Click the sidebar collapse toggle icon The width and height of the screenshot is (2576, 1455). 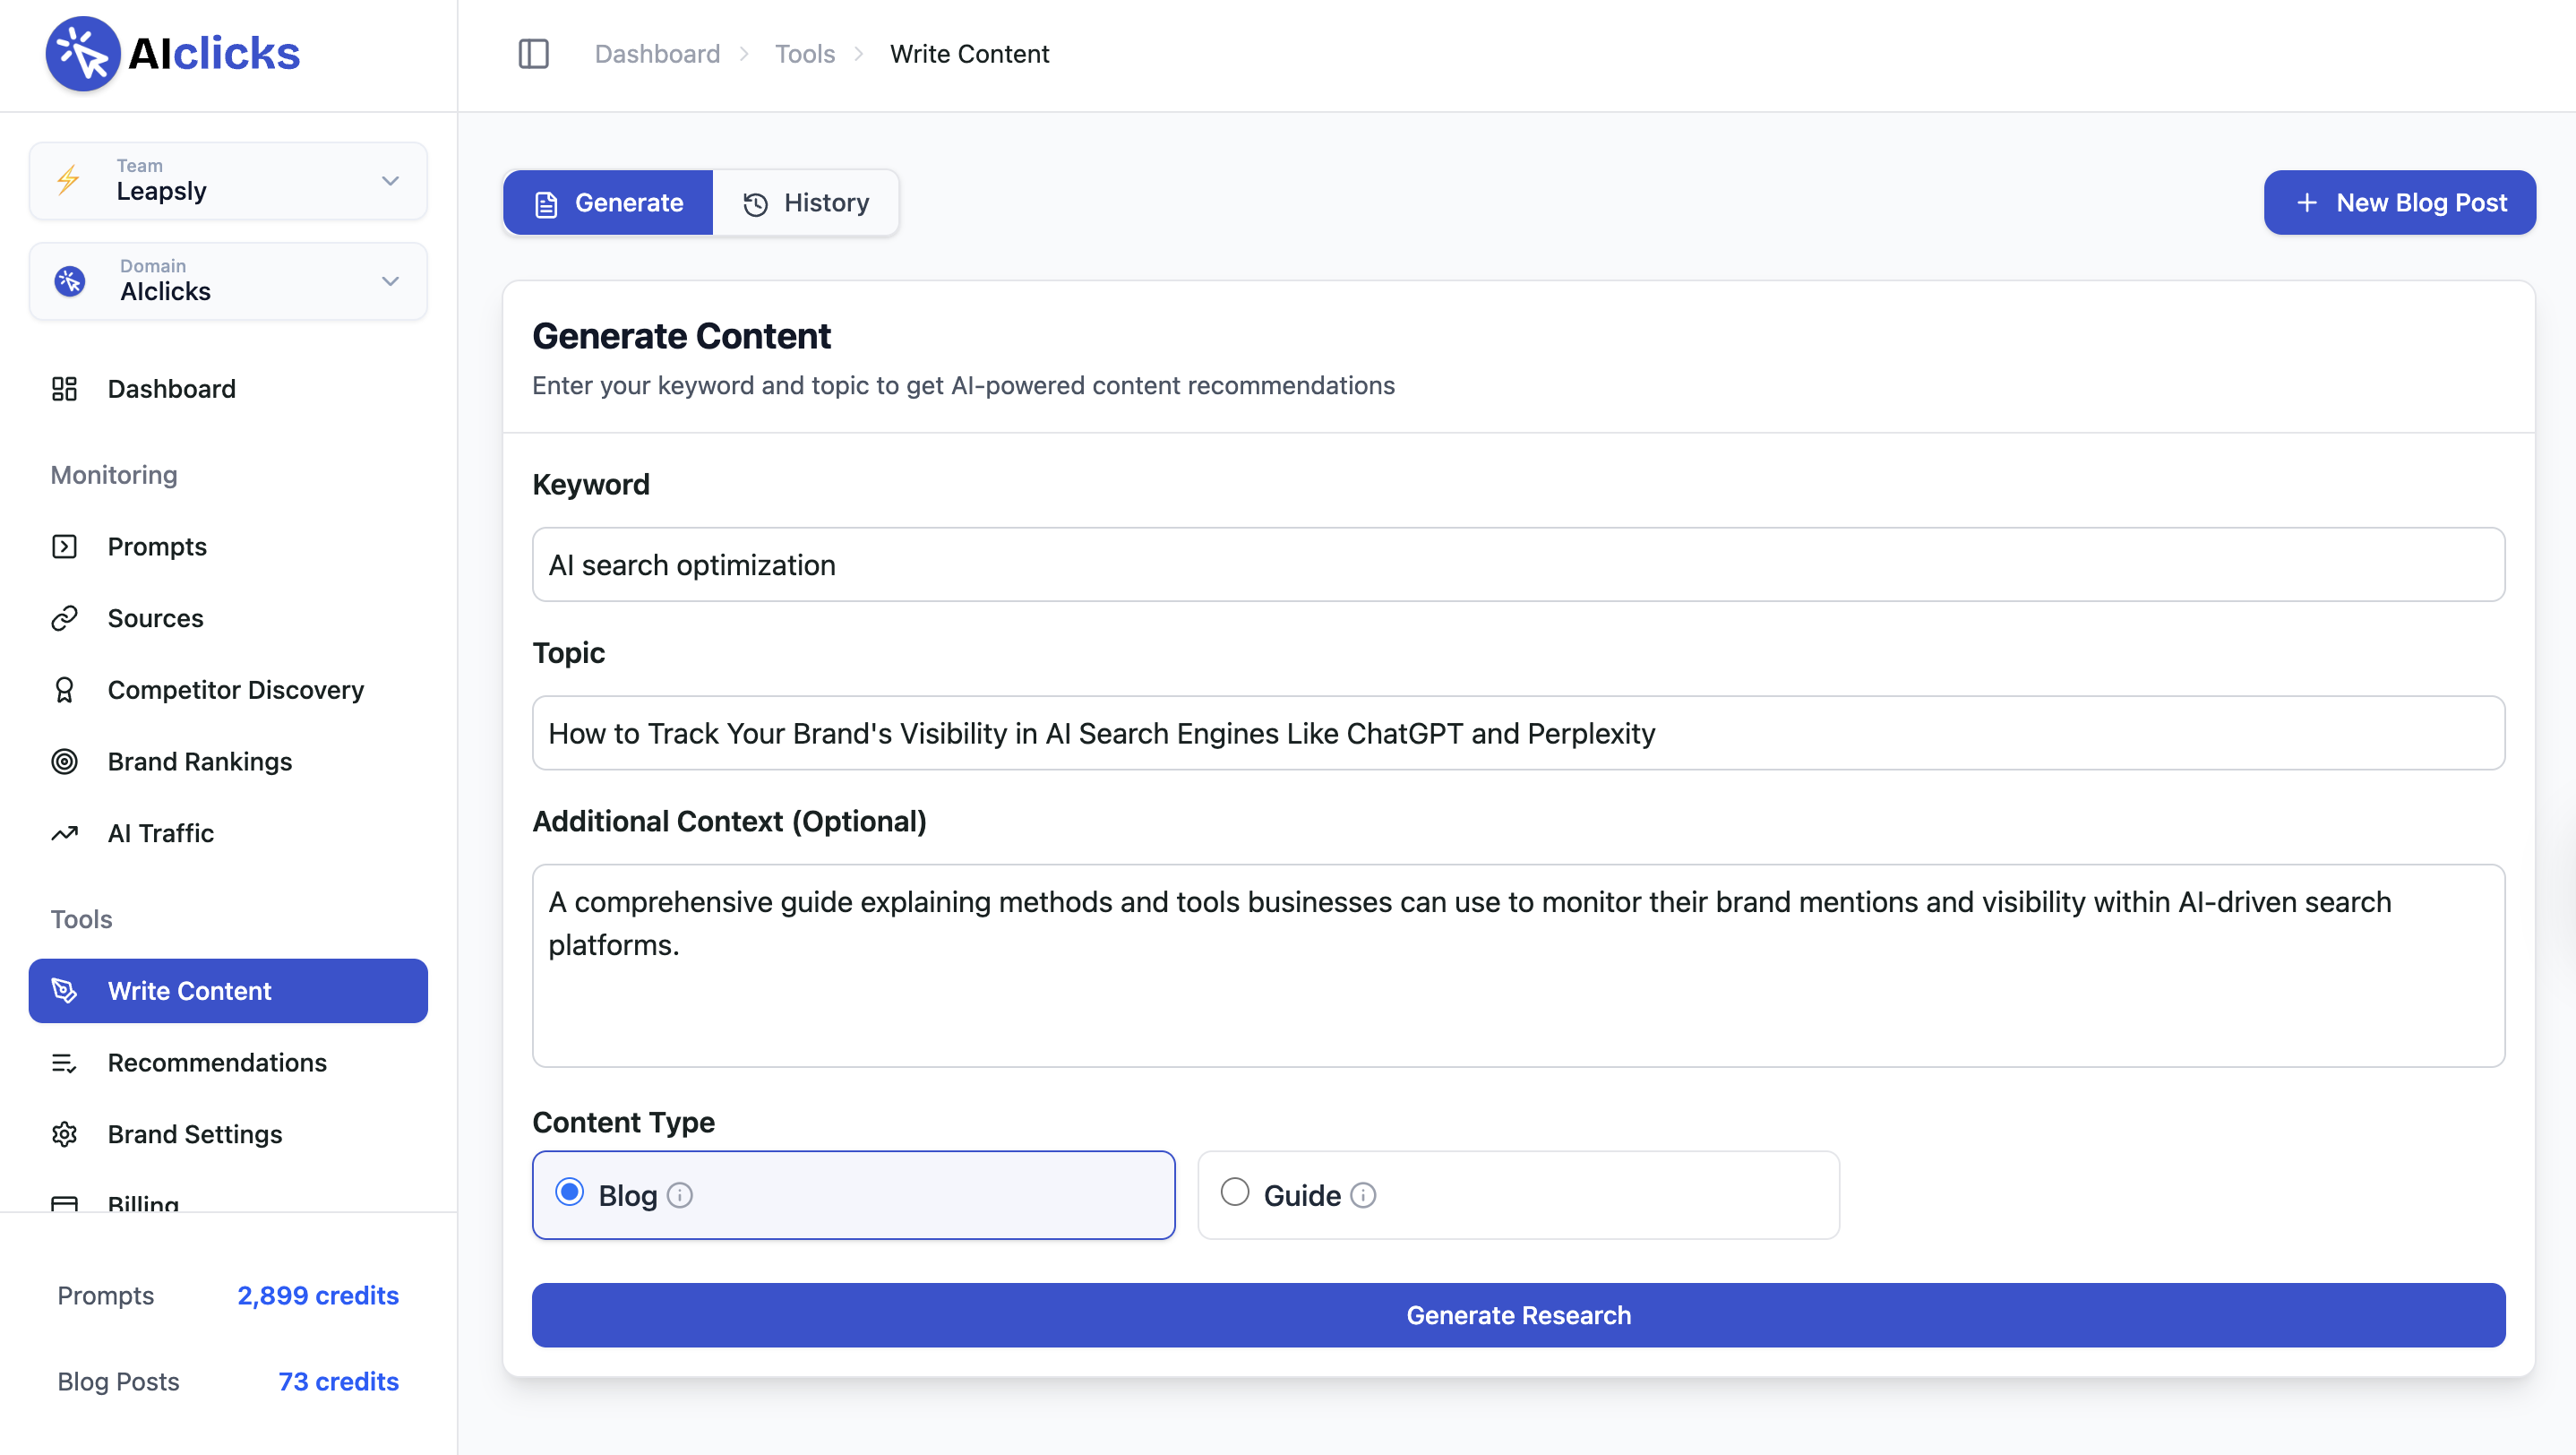click(533, 54)
